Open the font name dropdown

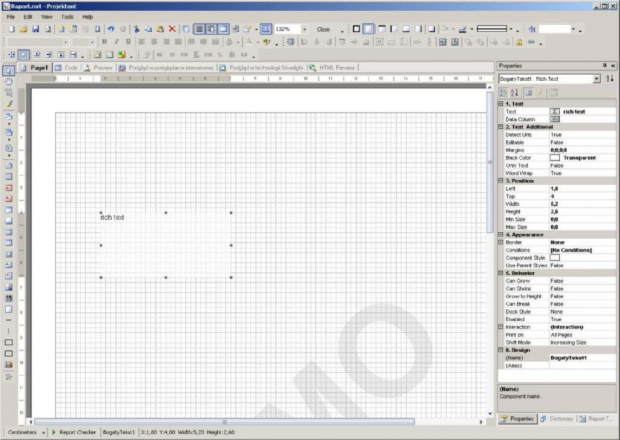click(x=66, y=42)
